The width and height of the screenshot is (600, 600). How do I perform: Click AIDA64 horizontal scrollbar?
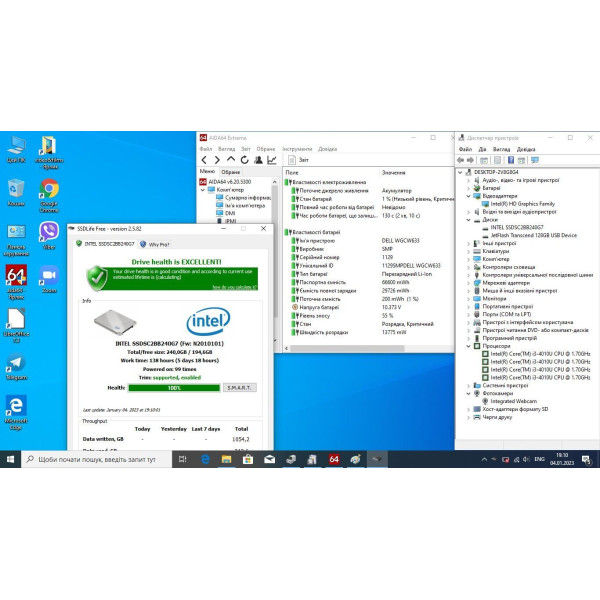coord(347,349)
